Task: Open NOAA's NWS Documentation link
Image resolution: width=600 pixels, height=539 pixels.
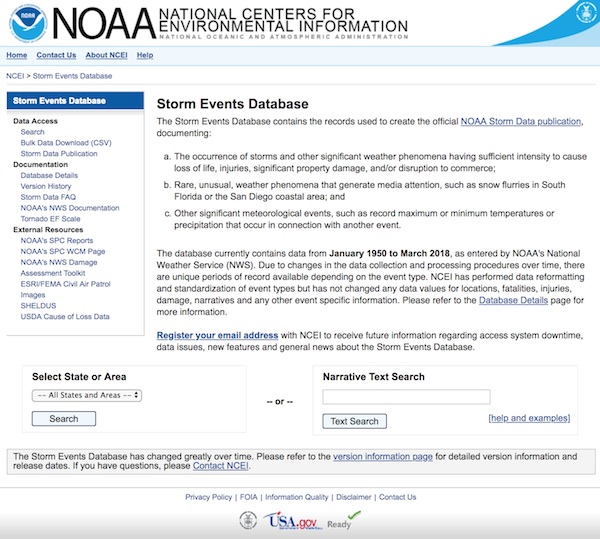Action: tap(70, 208)
